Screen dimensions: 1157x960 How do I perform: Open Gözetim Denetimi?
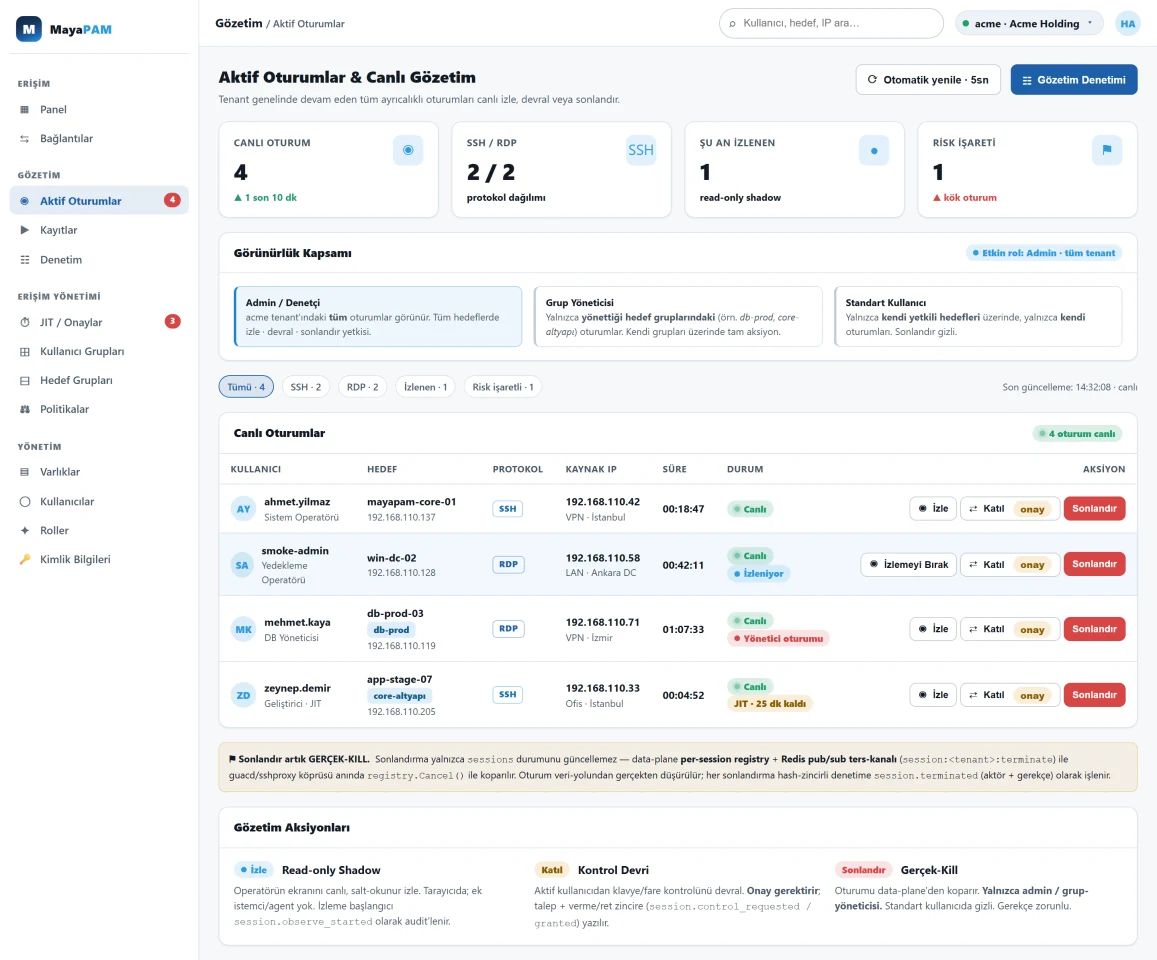coord(1074,80)
